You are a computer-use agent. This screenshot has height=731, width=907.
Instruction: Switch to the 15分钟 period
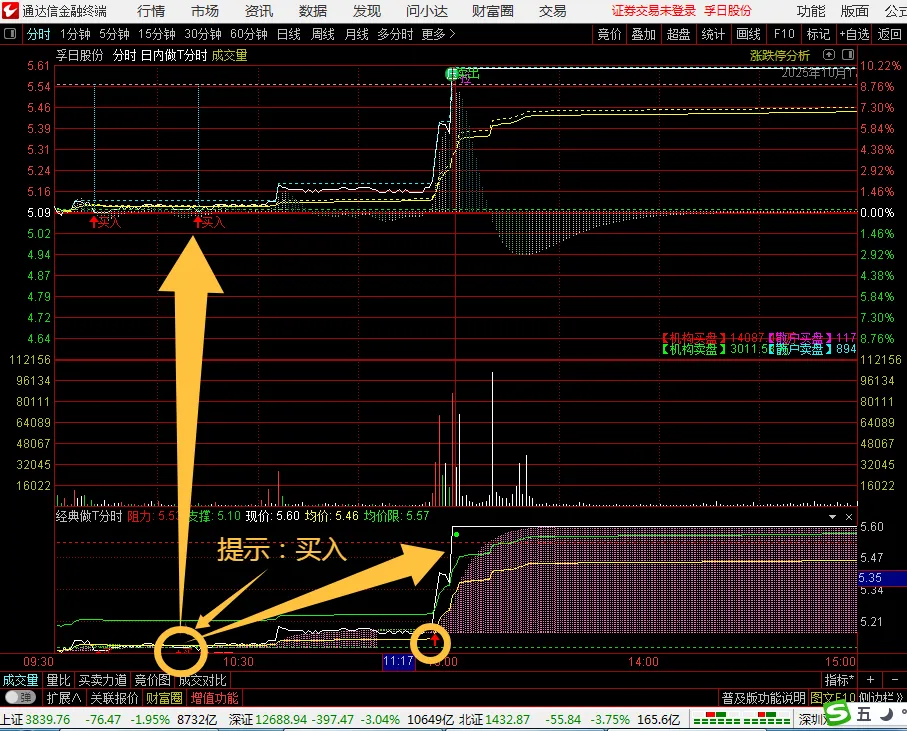point(157,34)
